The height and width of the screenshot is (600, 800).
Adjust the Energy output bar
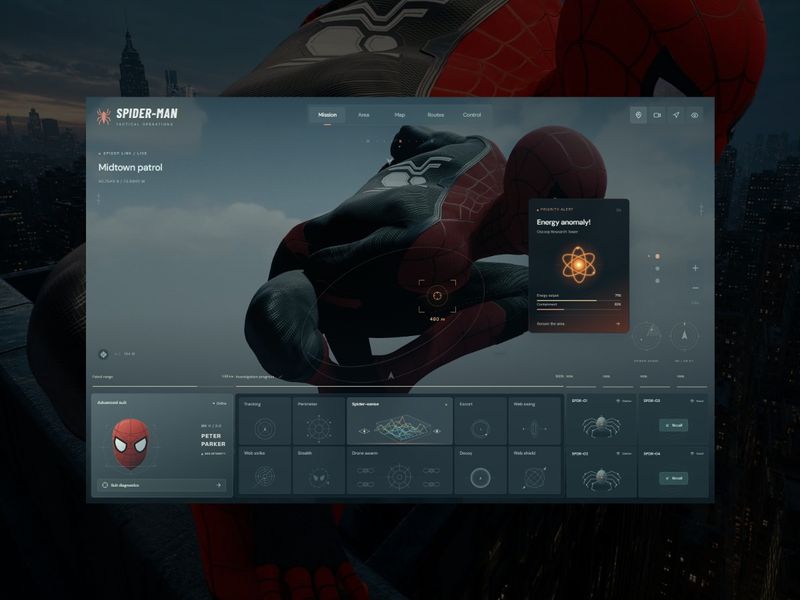(x=579, y=301)
